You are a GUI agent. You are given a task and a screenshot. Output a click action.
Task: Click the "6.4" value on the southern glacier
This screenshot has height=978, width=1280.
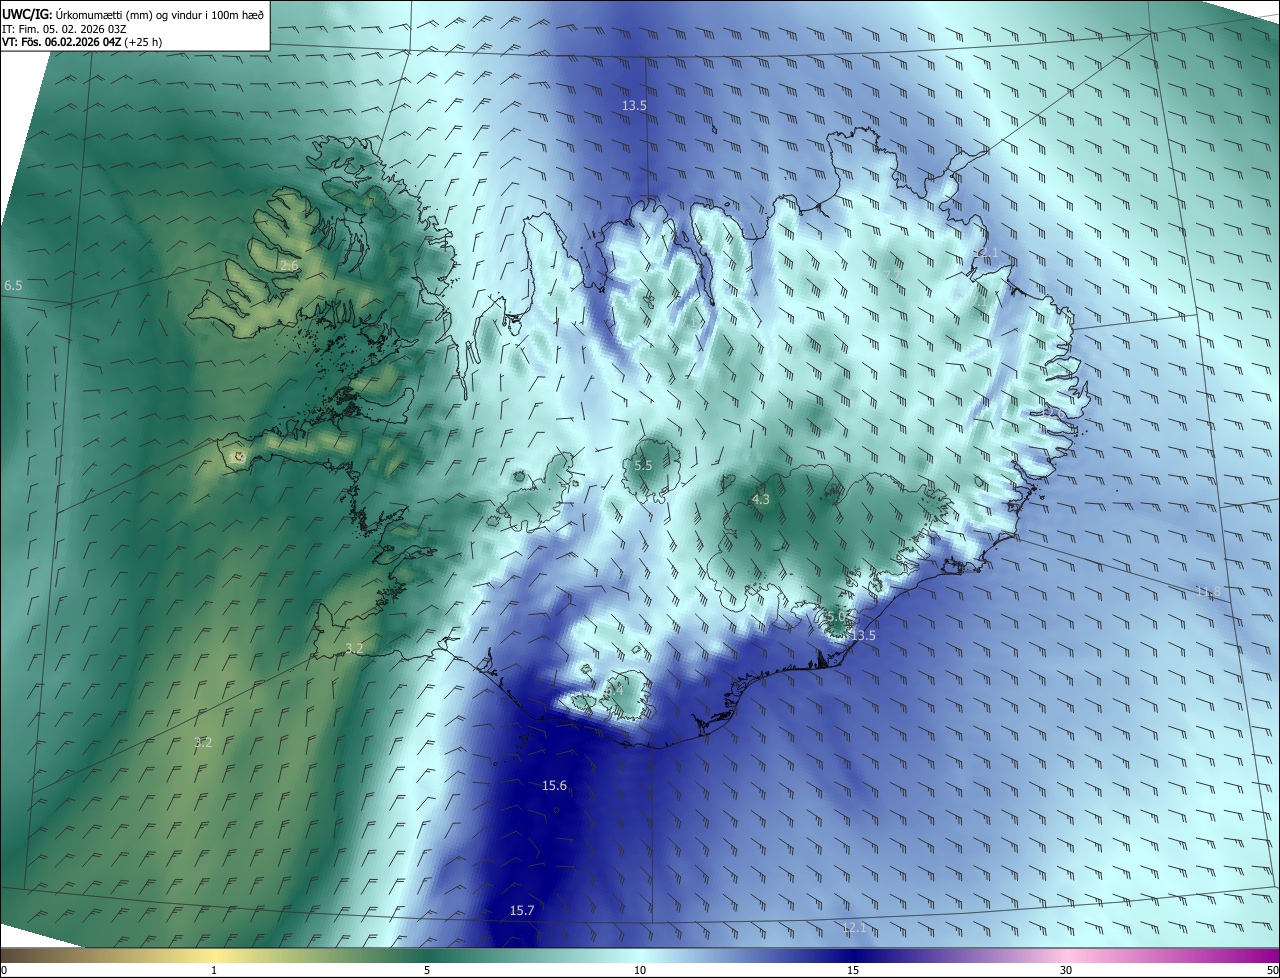point(613,690)
